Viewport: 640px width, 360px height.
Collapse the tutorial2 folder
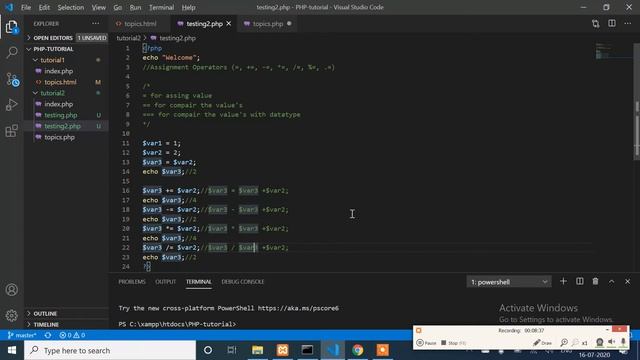67,93
